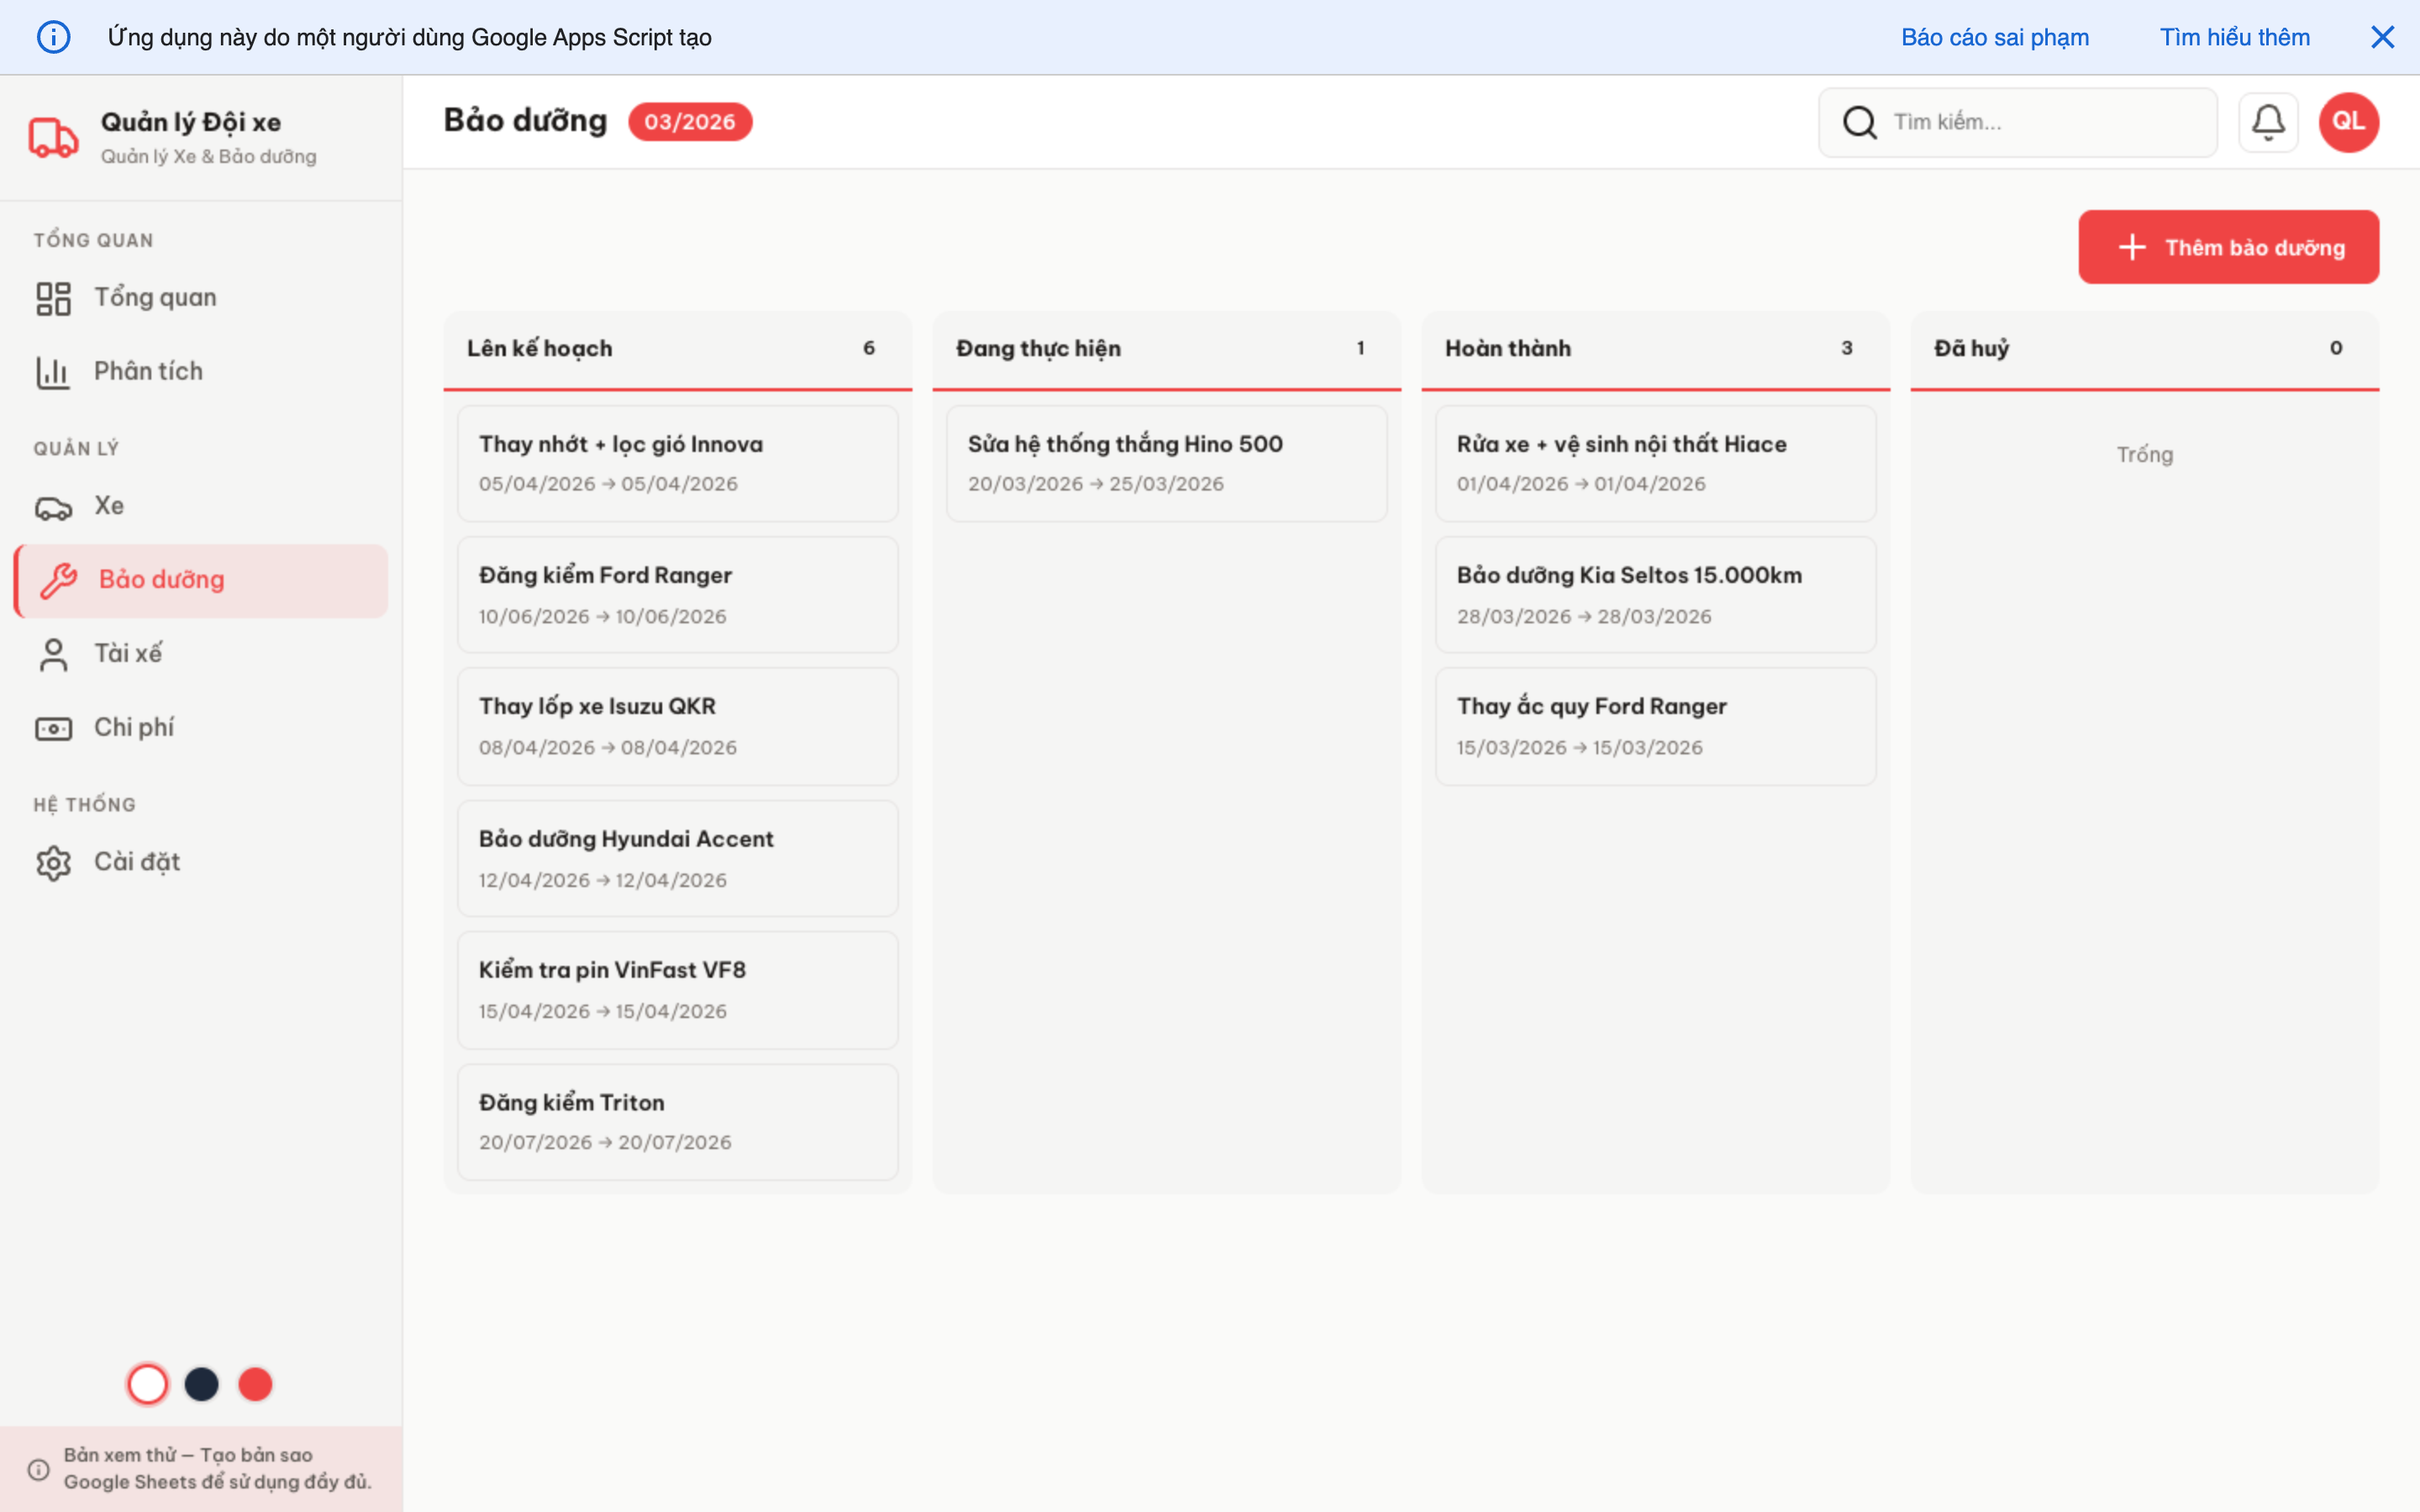Open the Tìm hiểu thêm menu item
The height and width of the screenshot is (1512, 2420).
coord(2235,37)
